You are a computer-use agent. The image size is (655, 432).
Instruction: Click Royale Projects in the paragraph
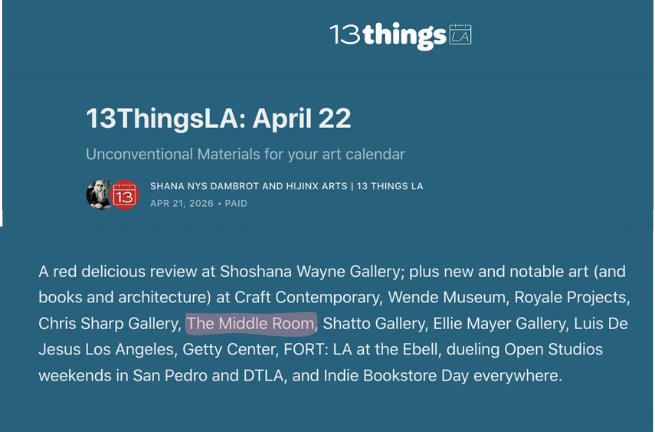[571, 297]
